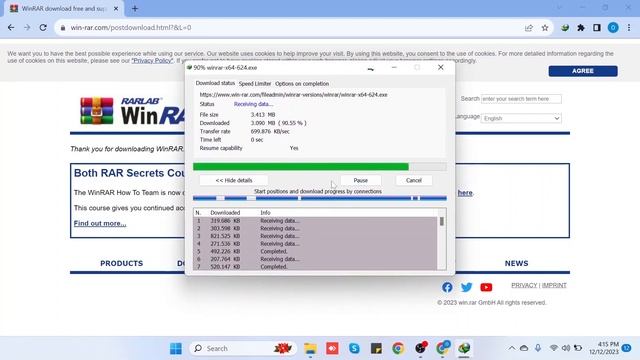The width and height of the screenshot is (640, 360).
Task: Show hidden system tray icons
Action: coord(511,348)
